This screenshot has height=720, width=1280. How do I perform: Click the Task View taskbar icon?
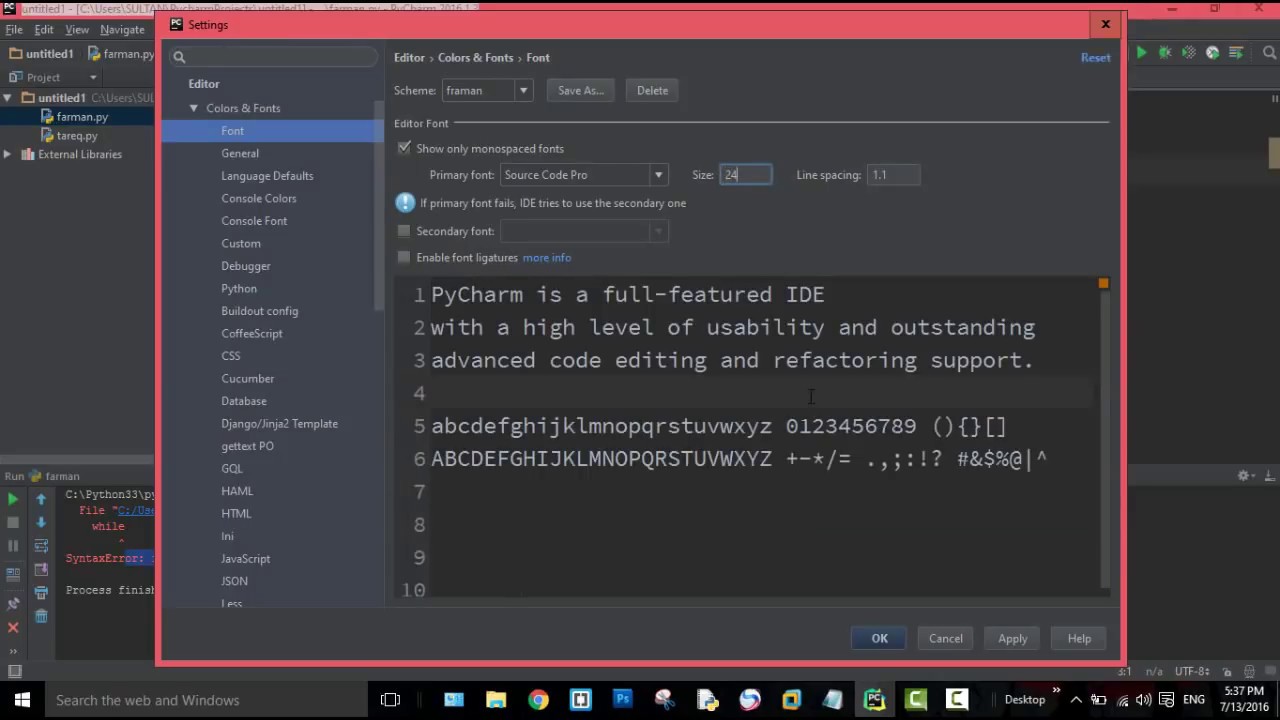pyautogui.click(x=390, y=700)
